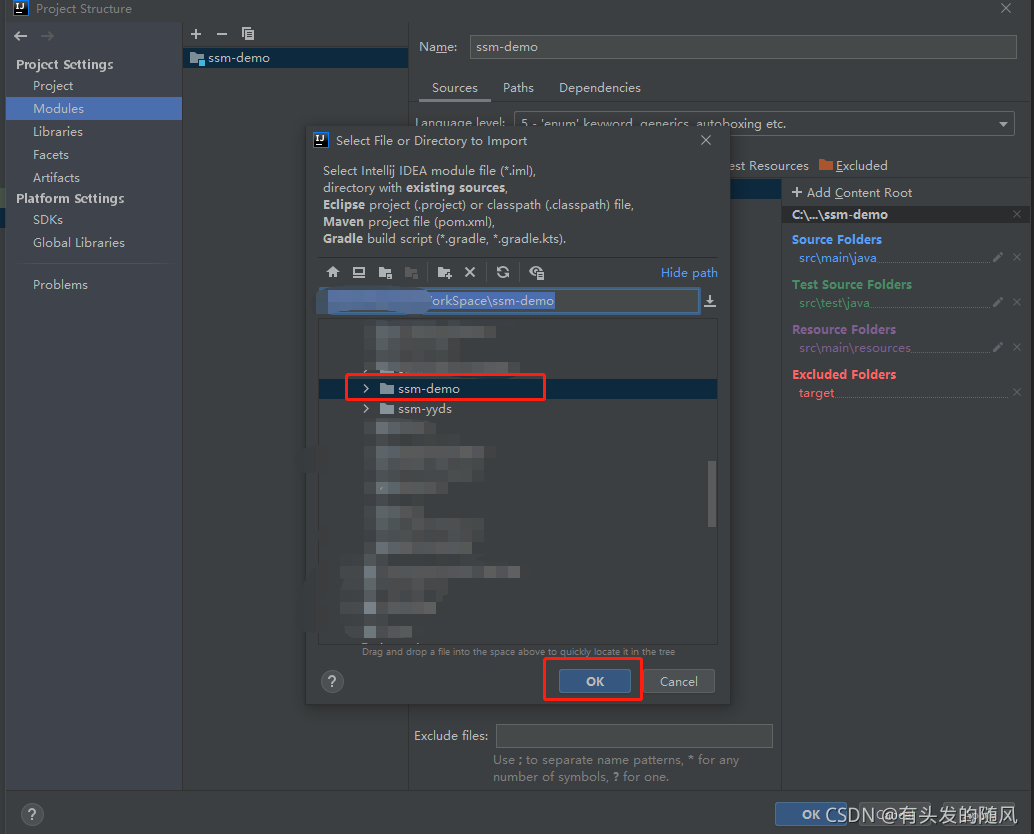The image size is (1034, 834).
Task: Open Libraries settings
Action: coord(58,132)
